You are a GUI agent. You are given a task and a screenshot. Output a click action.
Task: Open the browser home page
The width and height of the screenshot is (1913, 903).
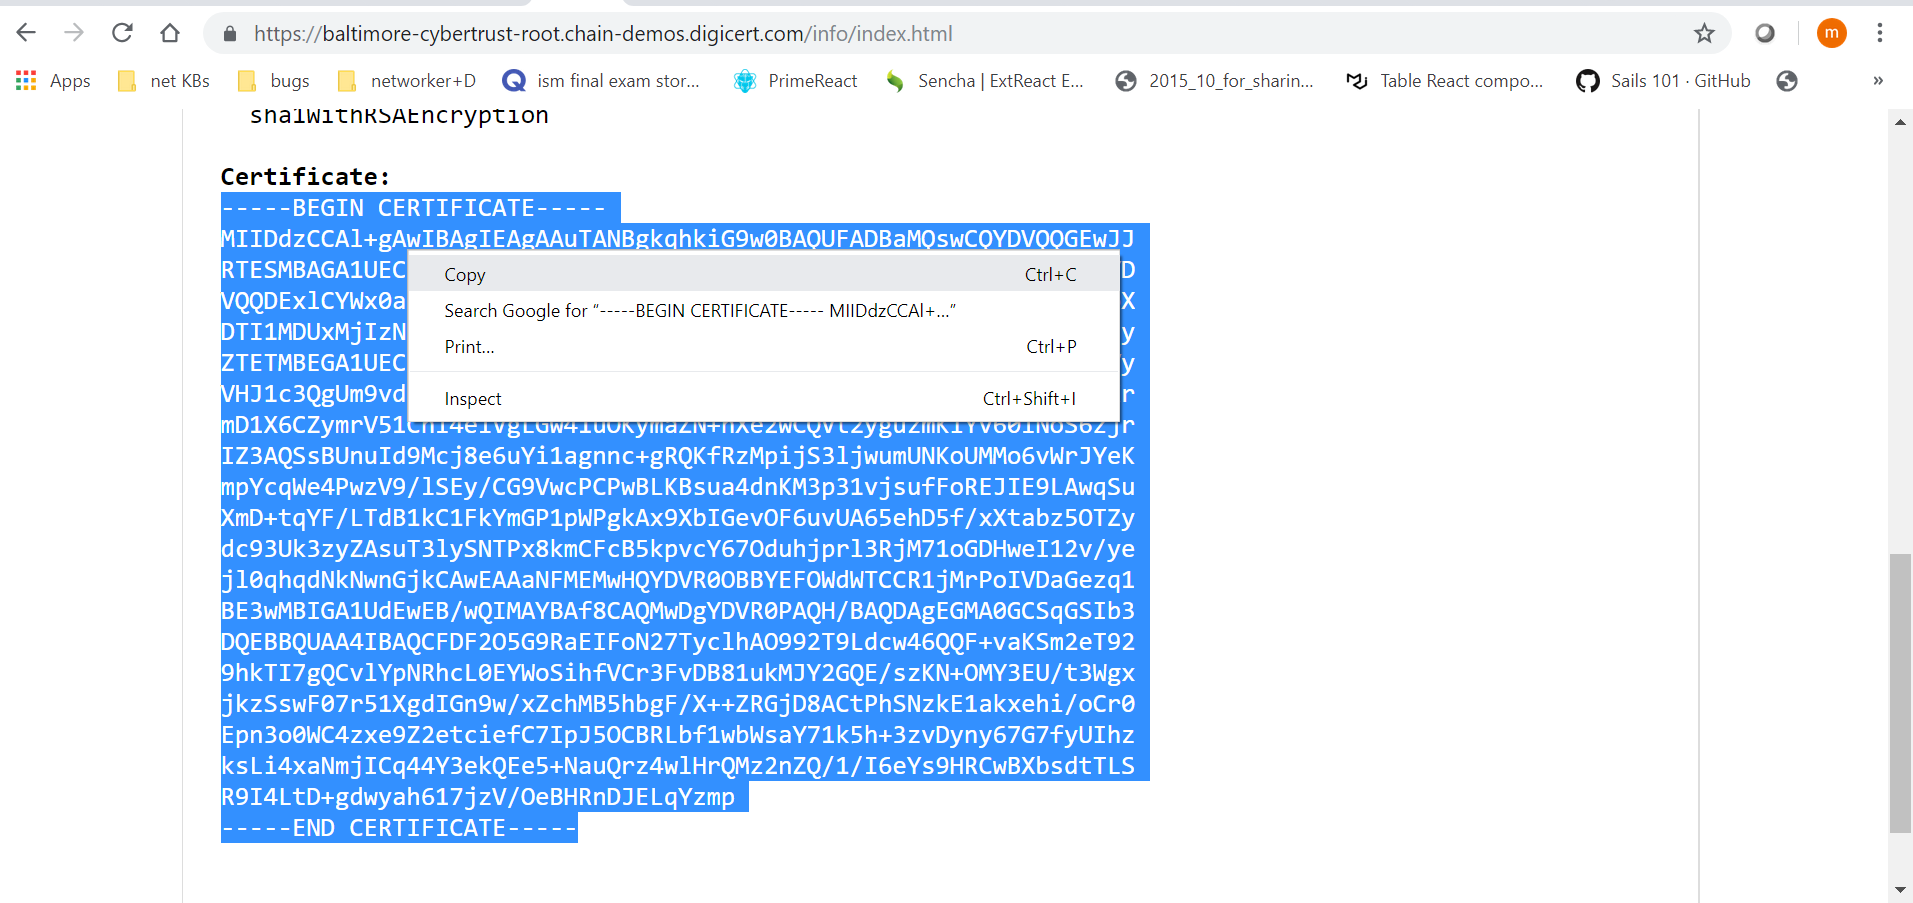[x=170, y=33]
